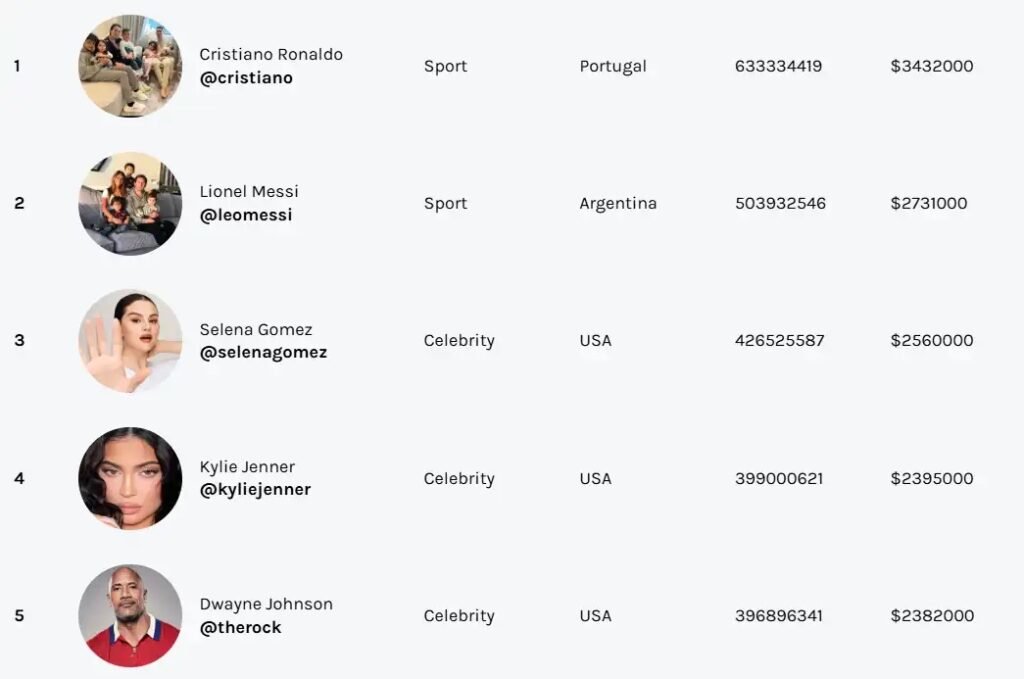1024x679 pixels.
Task: Click Ronaldo's follower count 633334419
Action: point(778,66)
